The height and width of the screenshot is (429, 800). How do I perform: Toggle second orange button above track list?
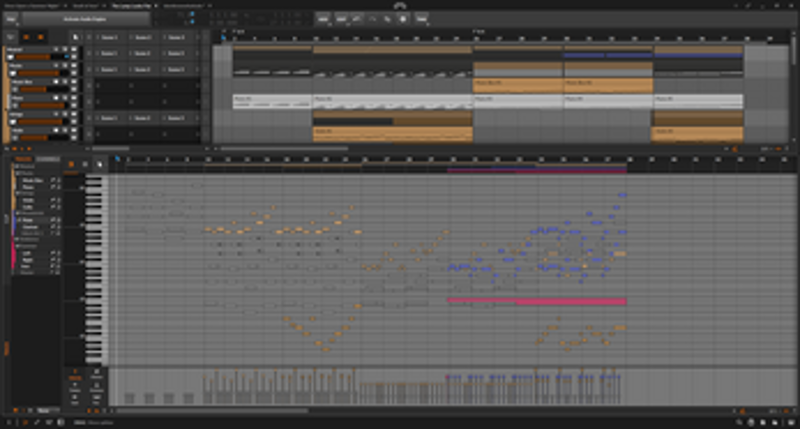pos(41,37)
